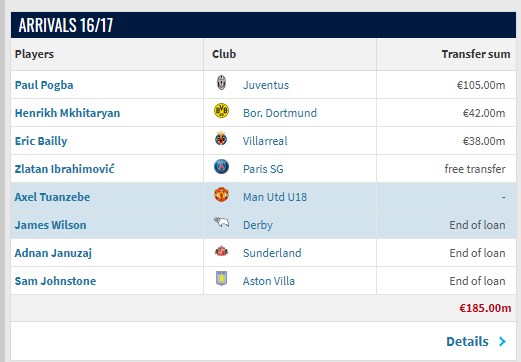Image resolution: width=521 pixels, height=362 pixels.
Task: Click the Manchester United crest icon
Action: (221, 195)
